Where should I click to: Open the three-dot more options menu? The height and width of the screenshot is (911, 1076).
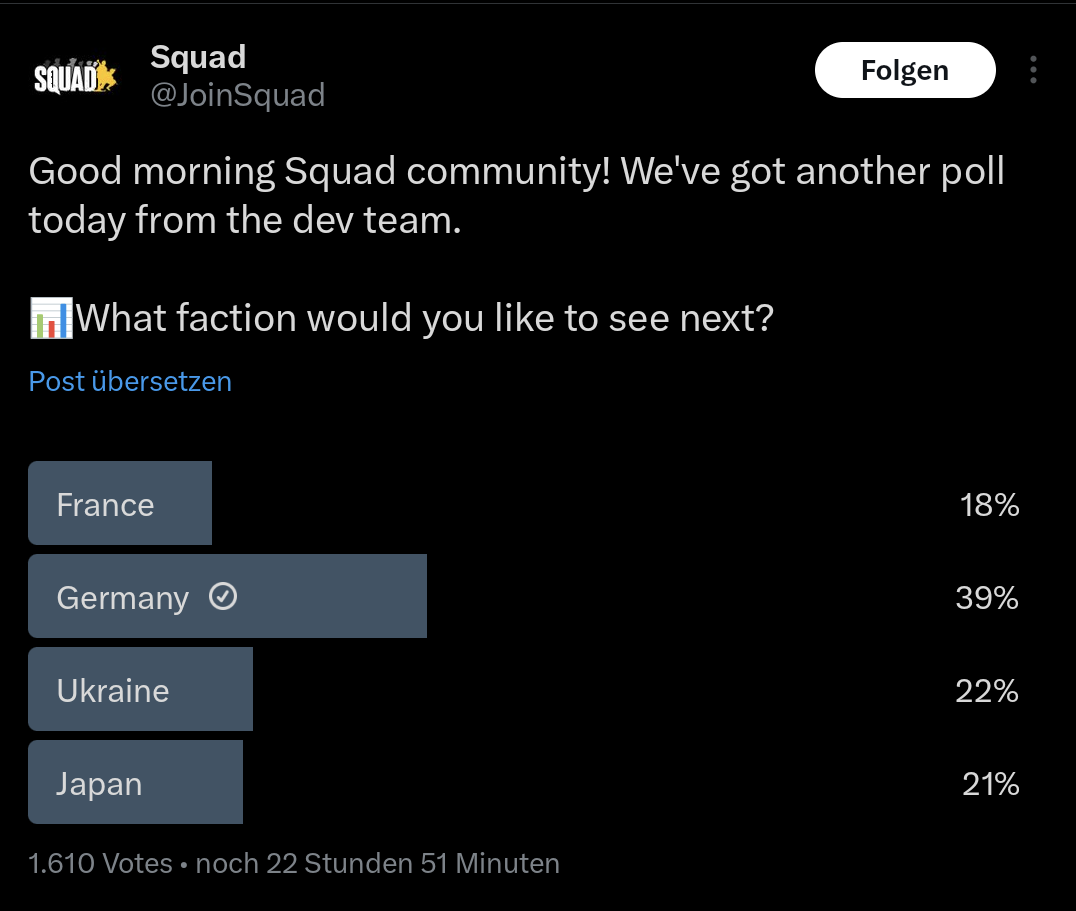pyautogui.click(x=1033, y=70)
